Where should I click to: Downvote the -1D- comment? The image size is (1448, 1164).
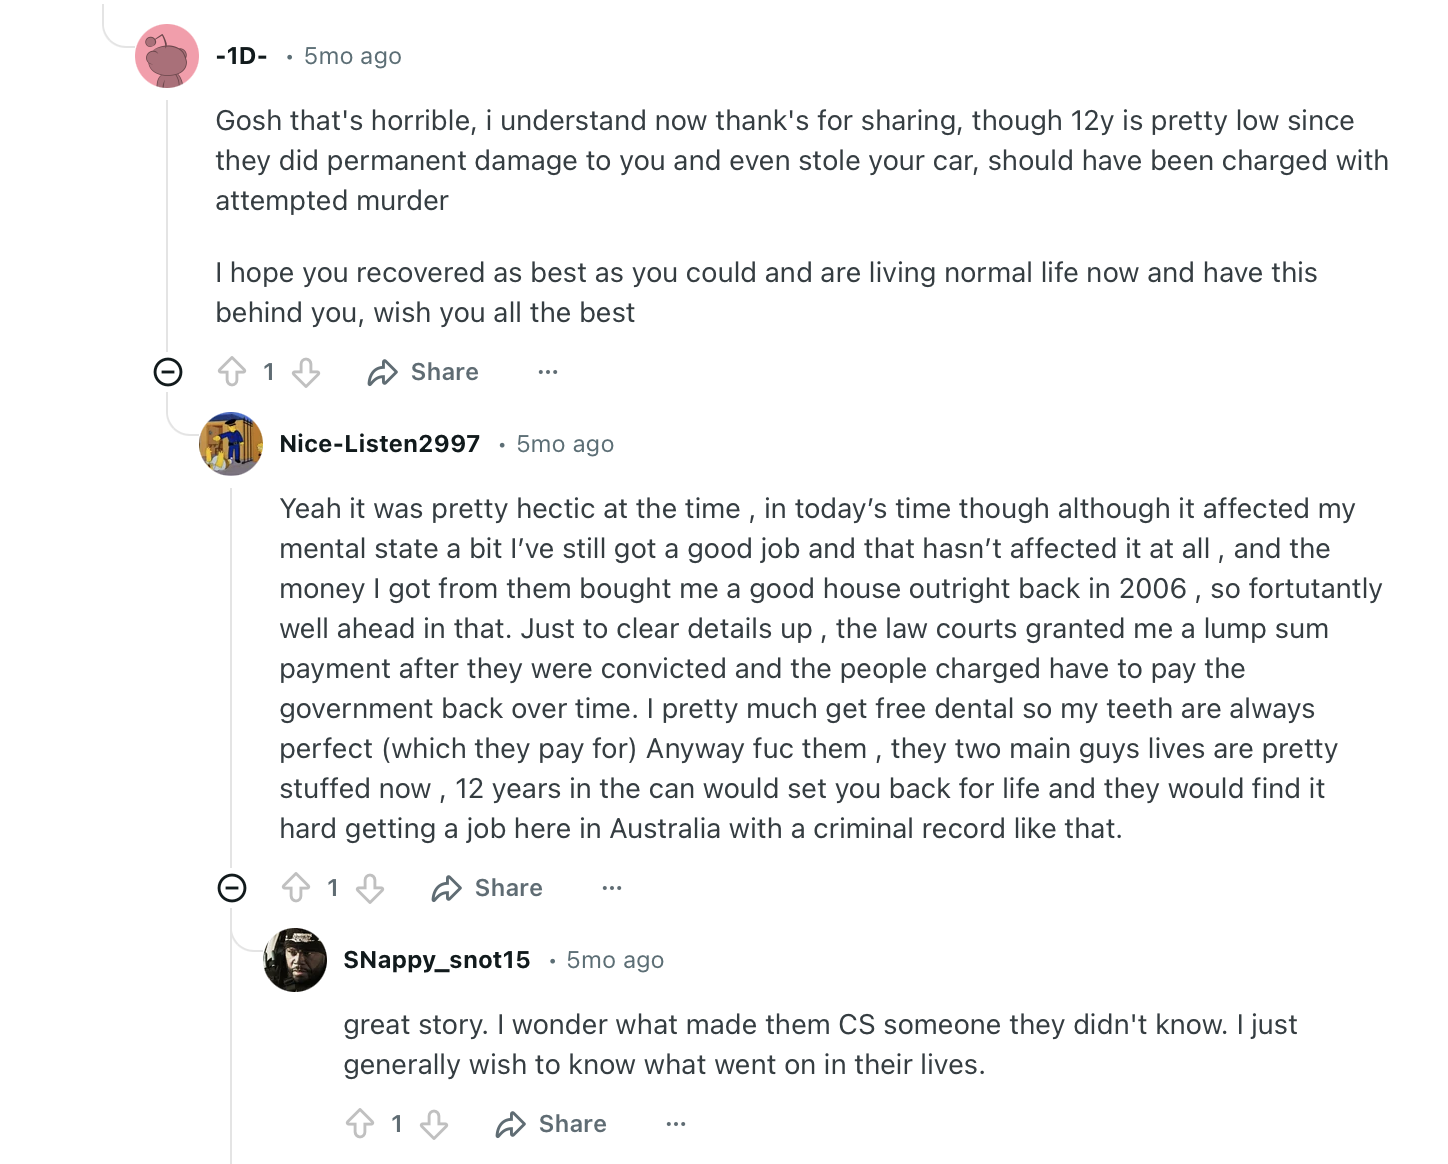306,372
